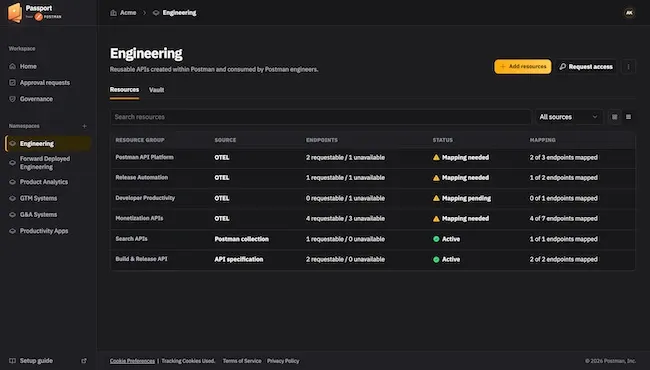This screenshot has width=650, height=370.
Task: Click the warning icon for Developer Productivity
Action: (436, 198)
